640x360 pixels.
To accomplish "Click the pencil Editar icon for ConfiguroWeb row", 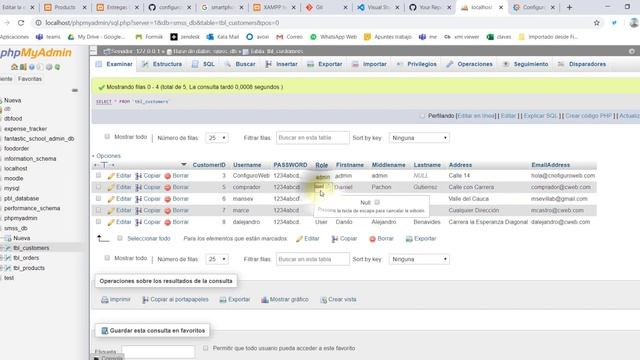I will point(111,176).
